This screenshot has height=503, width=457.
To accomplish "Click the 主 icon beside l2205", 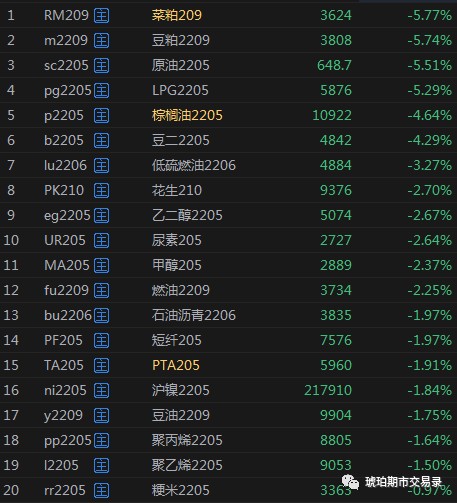I will (x=101, y=465).
